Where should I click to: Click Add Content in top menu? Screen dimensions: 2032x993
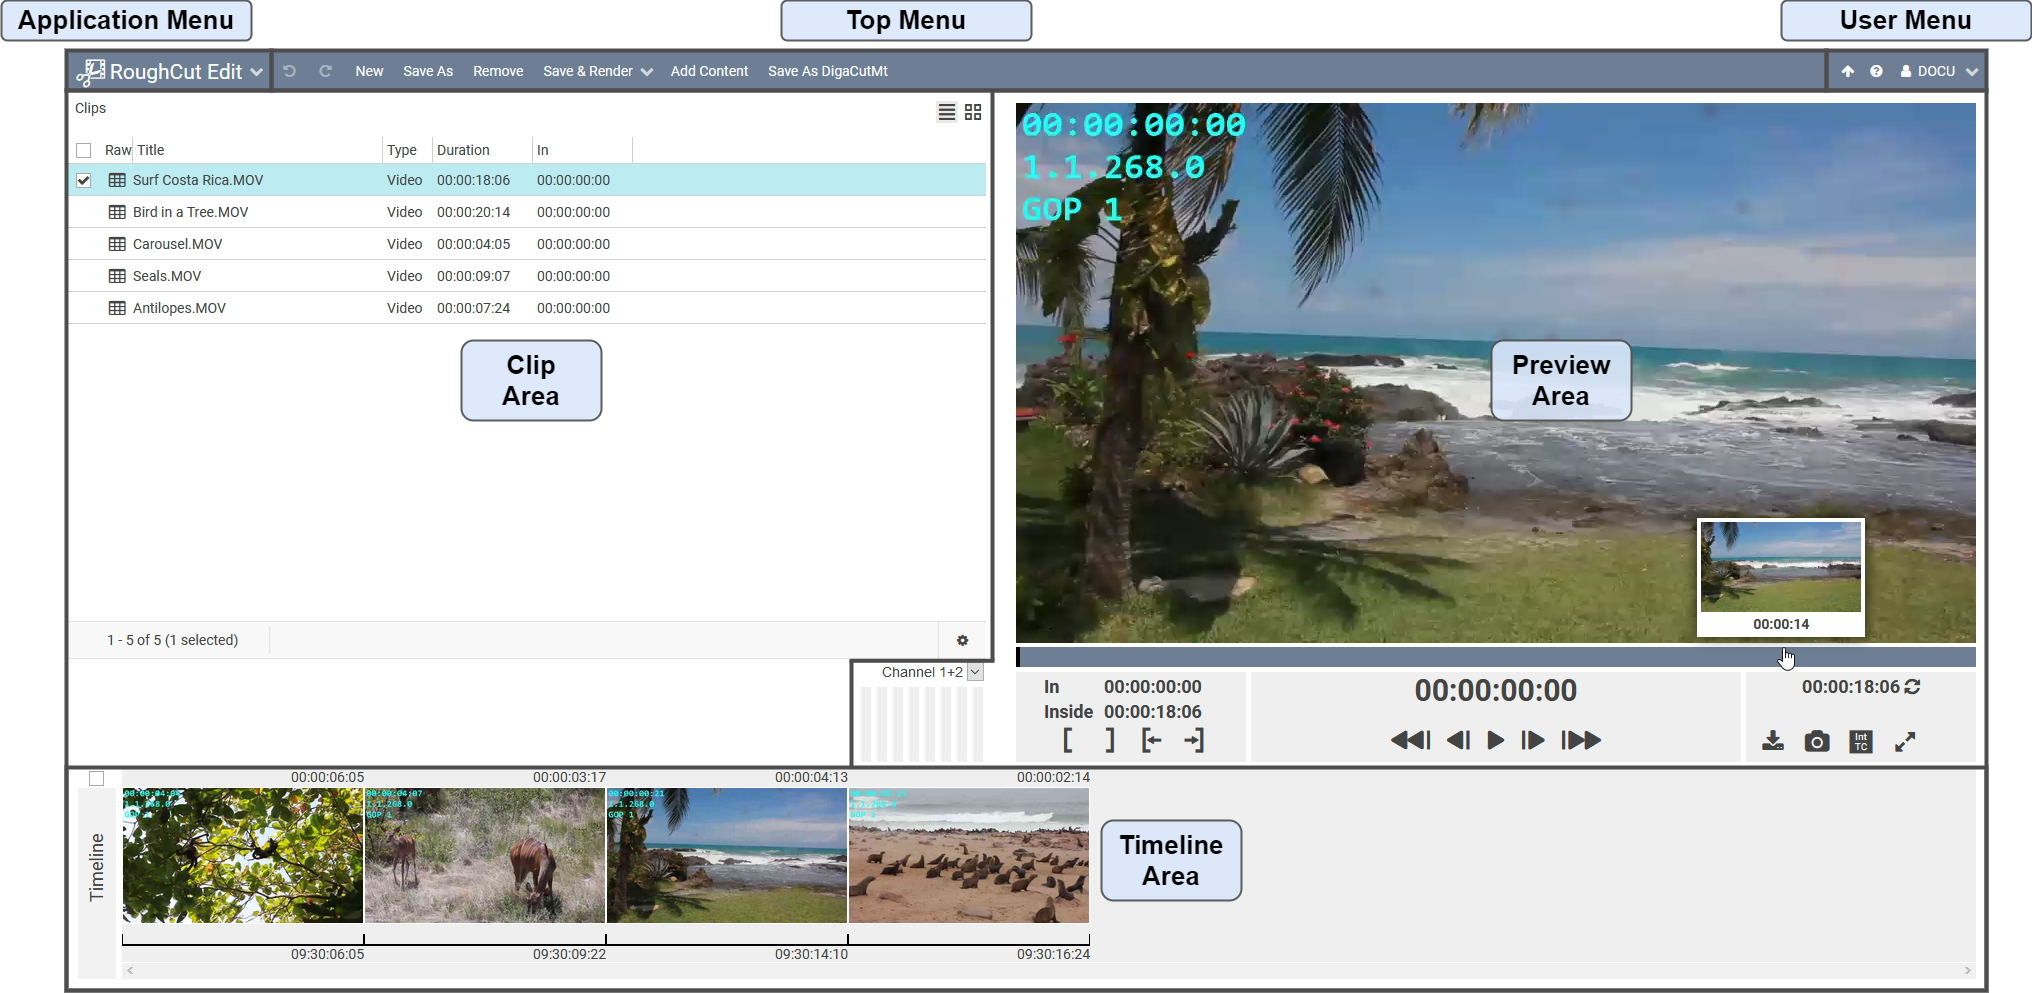709,71
